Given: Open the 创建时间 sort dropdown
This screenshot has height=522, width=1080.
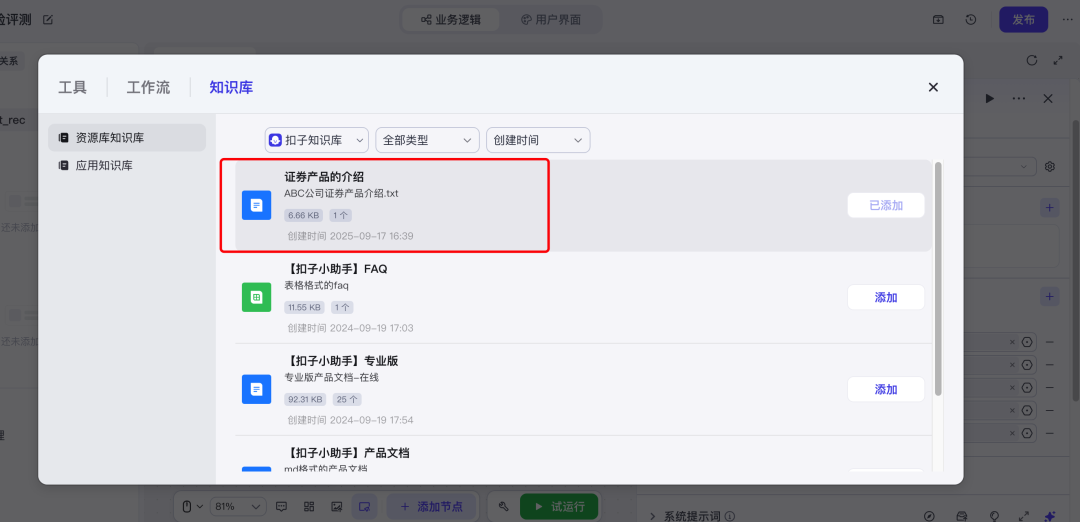Looking at the screenshot, I should [x=538, y=140].
